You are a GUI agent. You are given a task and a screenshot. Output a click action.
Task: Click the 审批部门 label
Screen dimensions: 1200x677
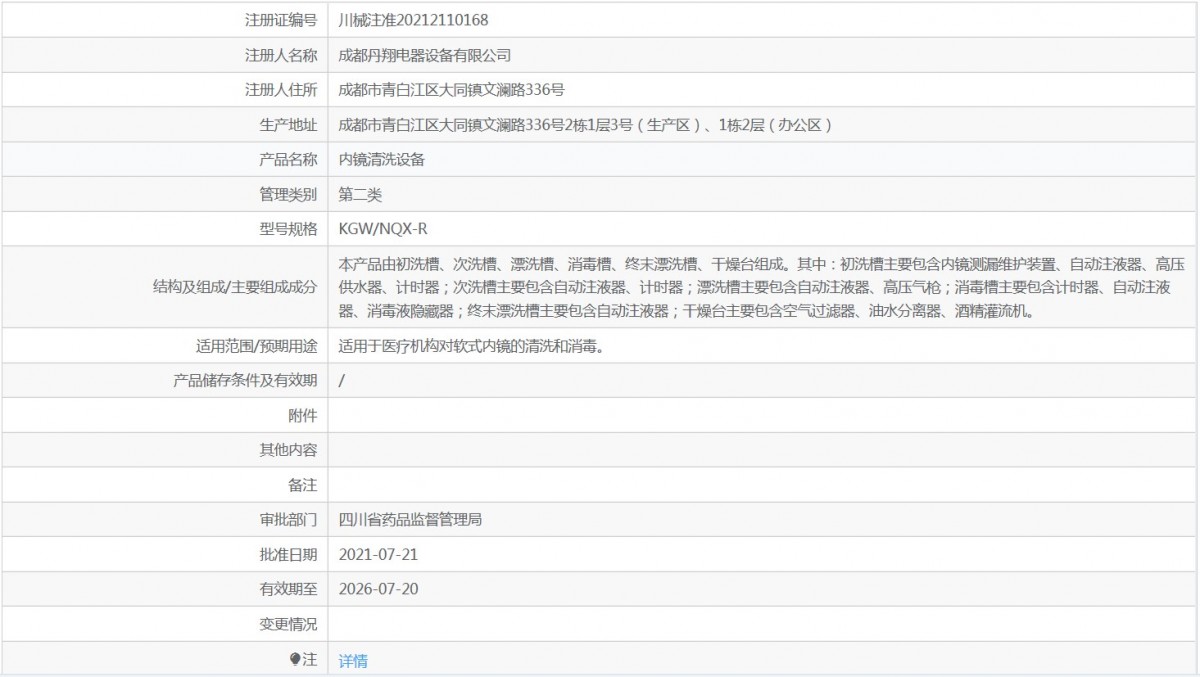288,519
